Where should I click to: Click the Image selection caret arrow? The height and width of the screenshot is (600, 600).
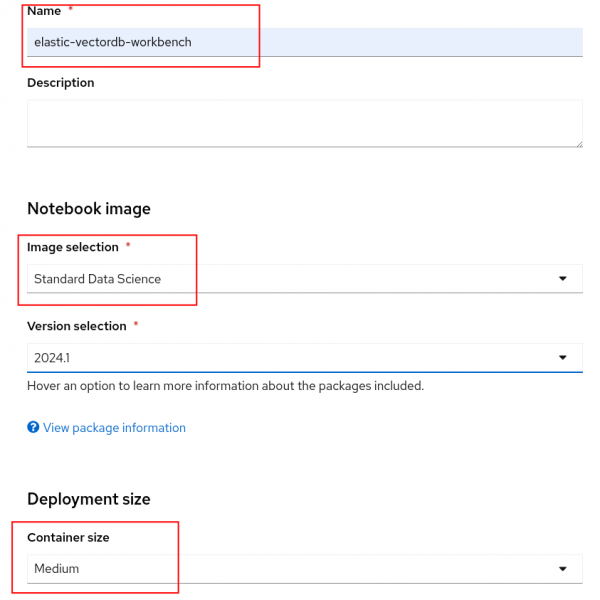pos(563,279)
